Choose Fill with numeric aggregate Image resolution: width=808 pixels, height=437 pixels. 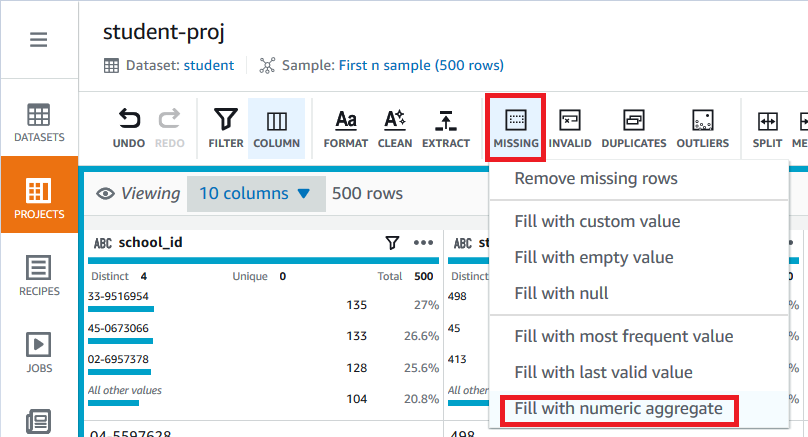coord(618,409)
